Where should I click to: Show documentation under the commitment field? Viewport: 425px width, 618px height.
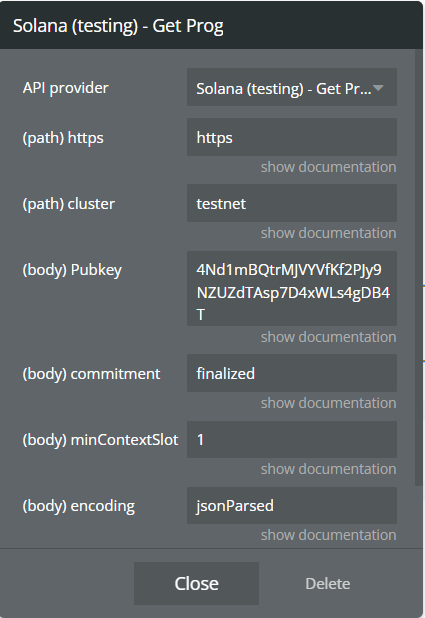328,403
